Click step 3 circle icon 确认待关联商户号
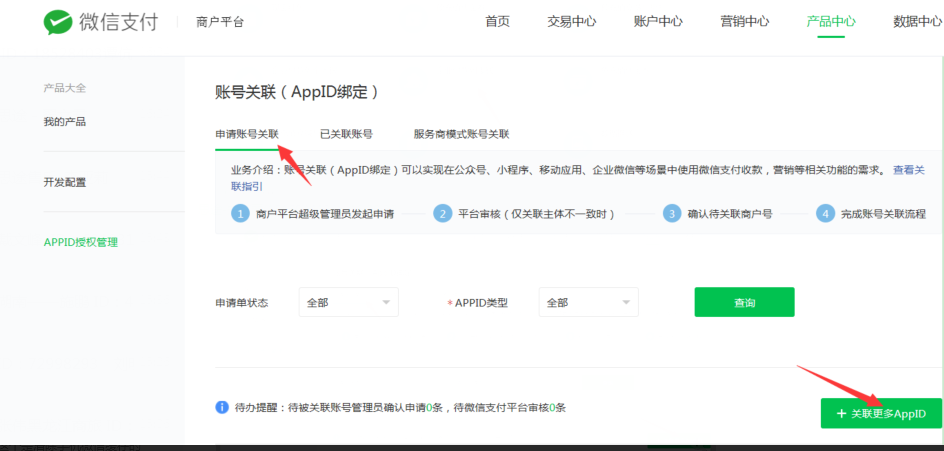Viewport: 944px width, 451px height. 672,213
